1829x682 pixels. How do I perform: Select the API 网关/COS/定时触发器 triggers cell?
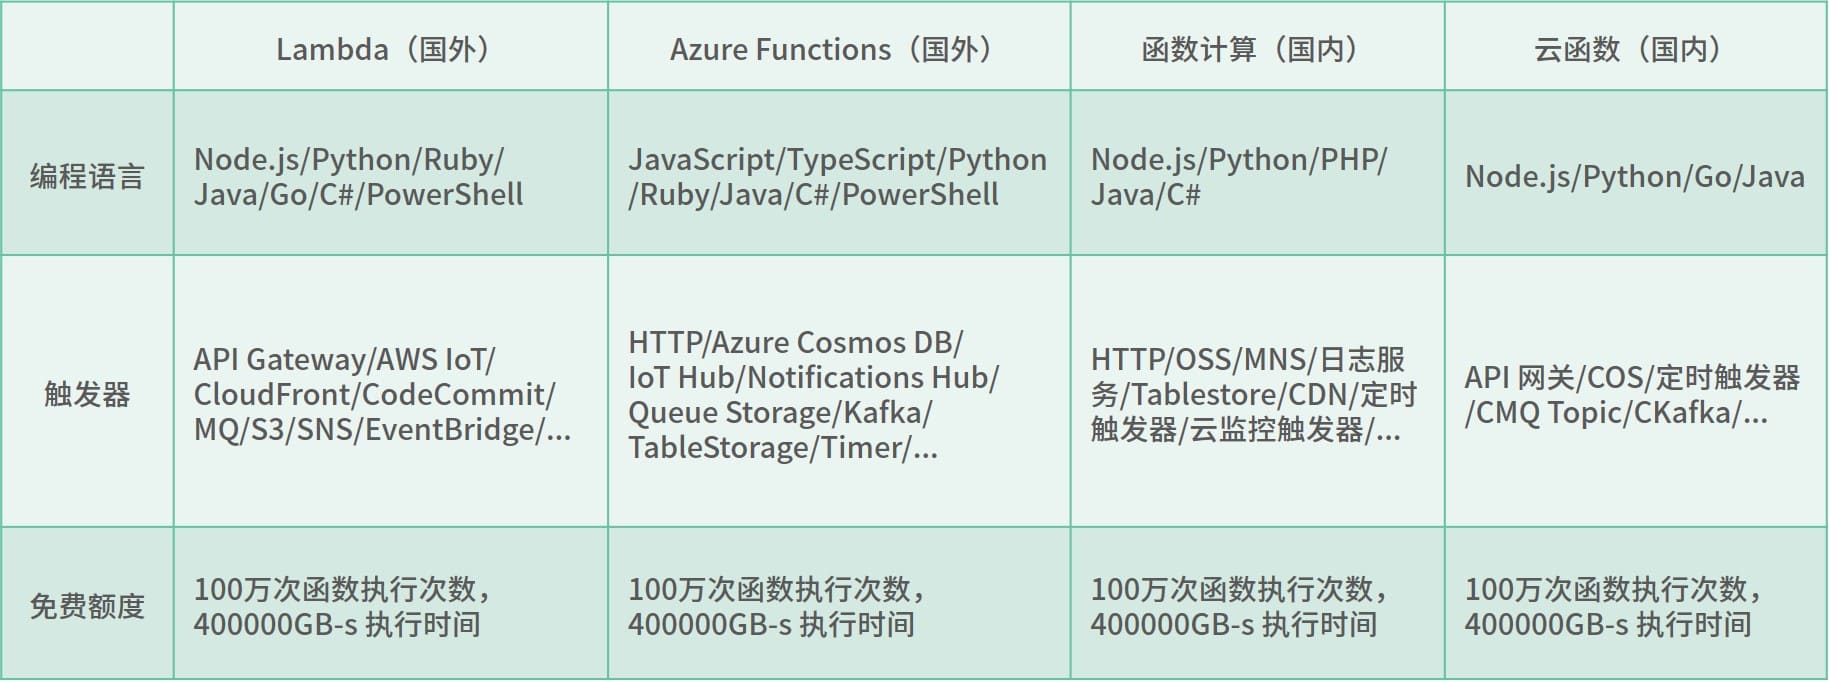coord(1632,394)
